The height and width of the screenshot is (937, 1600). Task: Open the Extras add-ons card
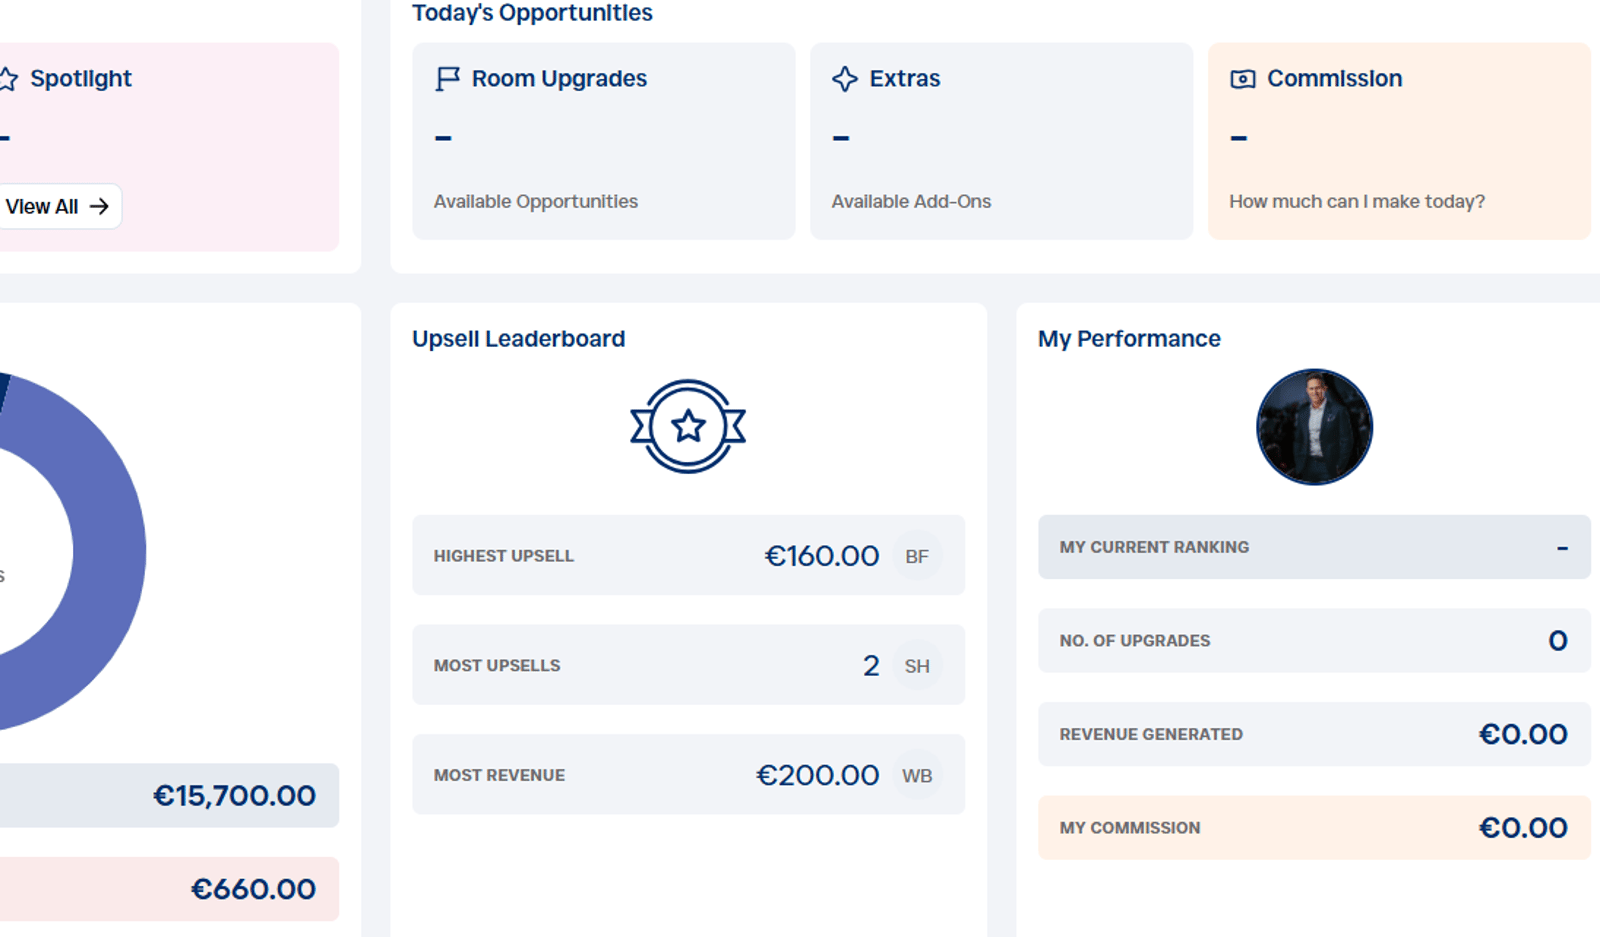click(x=1001, y=141)
